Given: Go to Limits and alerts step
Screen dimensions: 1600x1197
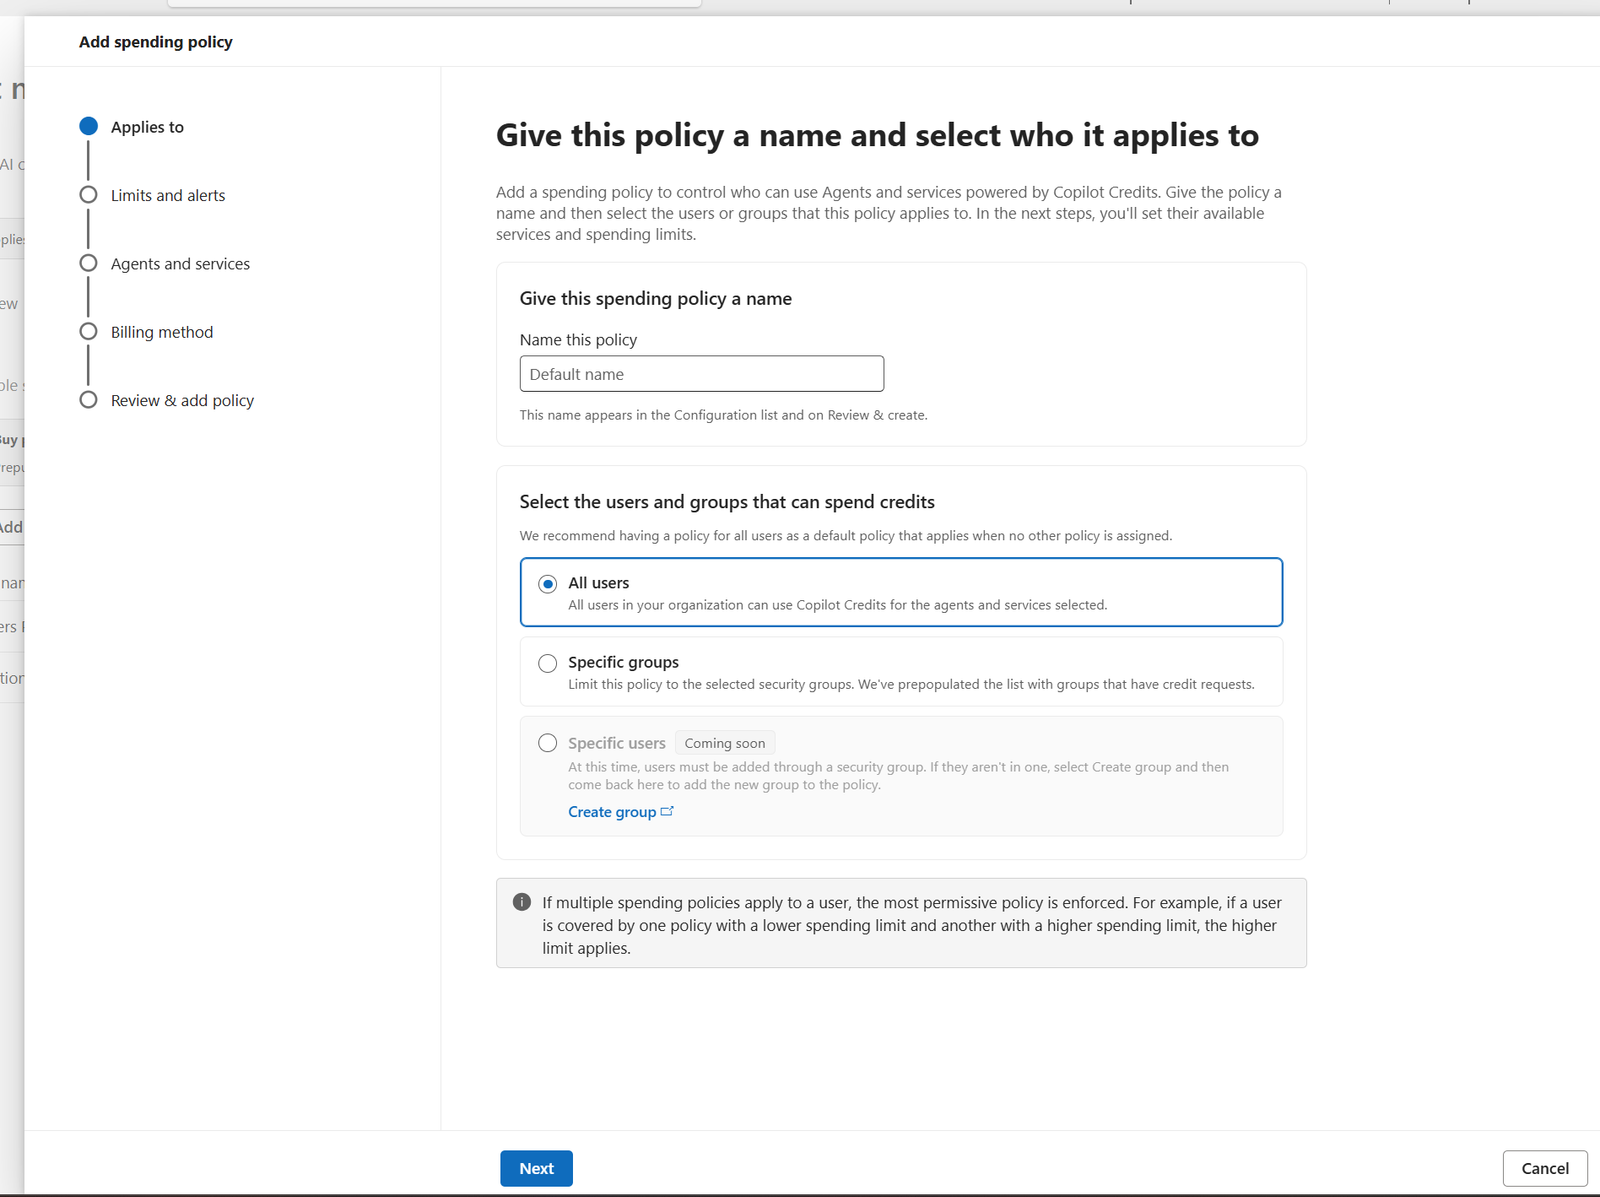Looking at the screenshot, I should (168, 195).
